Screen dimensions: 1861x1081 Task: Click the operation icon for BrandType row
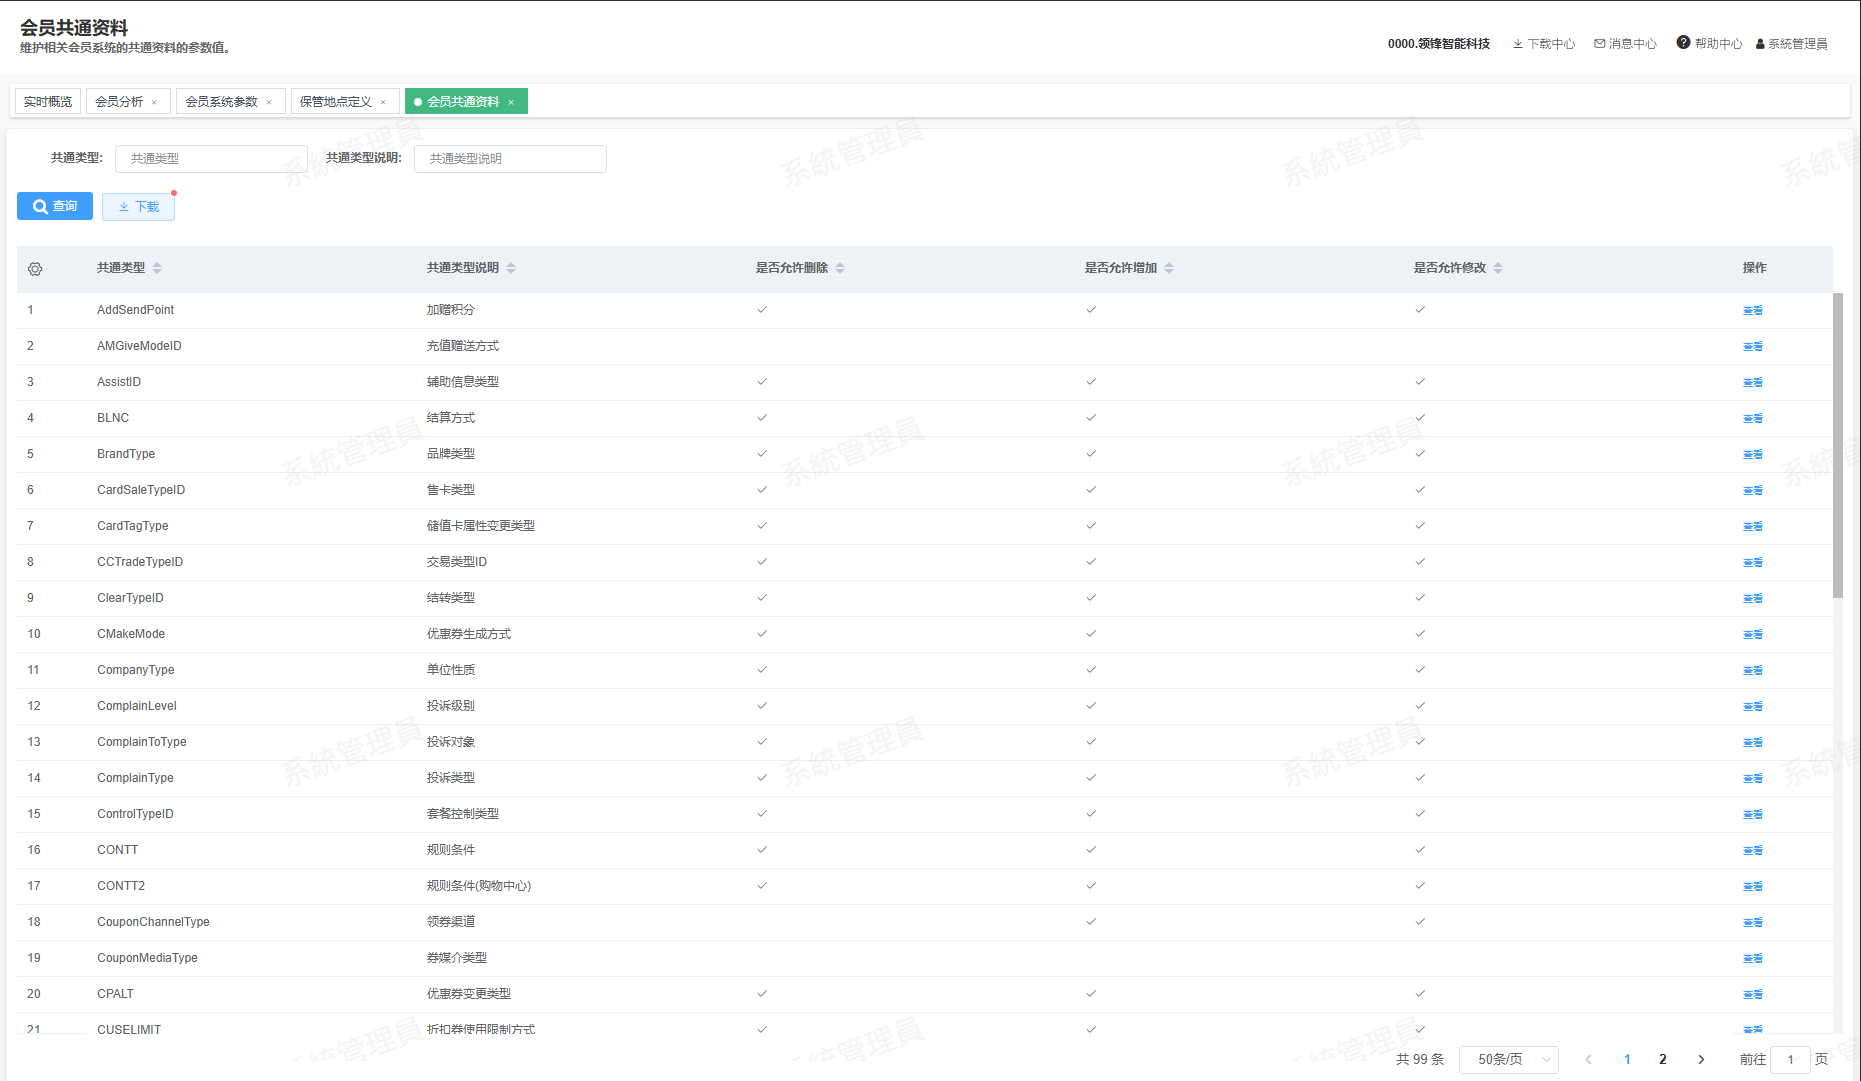pyautogui.click(x=1753, y=454)
